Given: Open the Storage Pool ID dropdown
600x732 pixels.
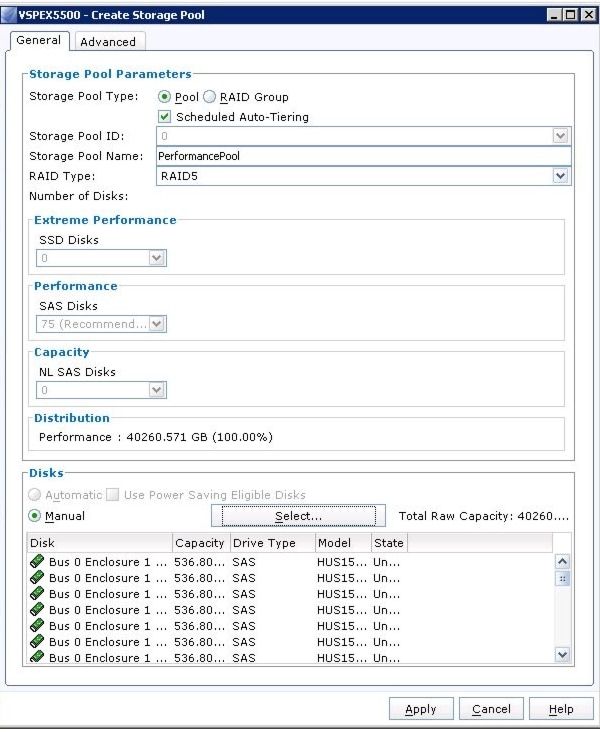Looking at the screenshot, I should pyautogui.click(x=560, y=136).
